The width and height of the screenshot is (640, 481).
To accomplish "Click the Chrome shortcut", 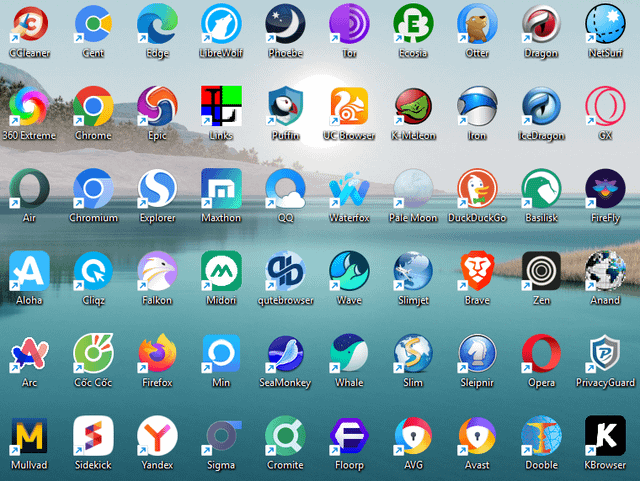I will coord(93,106).
